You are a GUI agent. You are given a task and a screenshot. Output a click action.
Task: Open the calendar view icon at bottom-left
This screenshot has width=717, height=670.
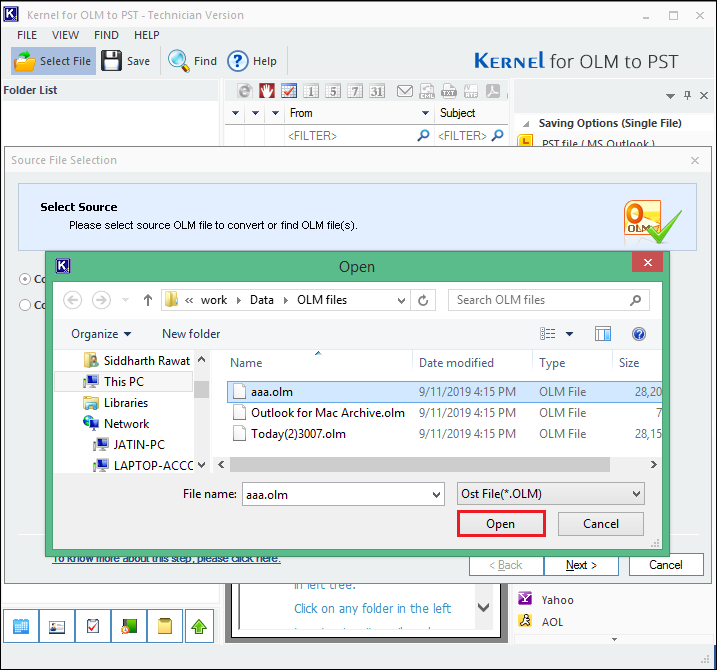(x=21, y=626)
